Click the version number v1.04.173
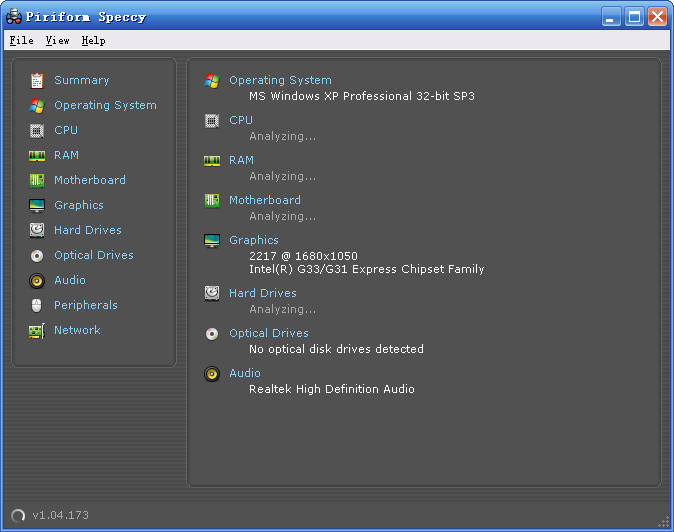The width and height of the screenshot is (674, 532). pos(60,515)
